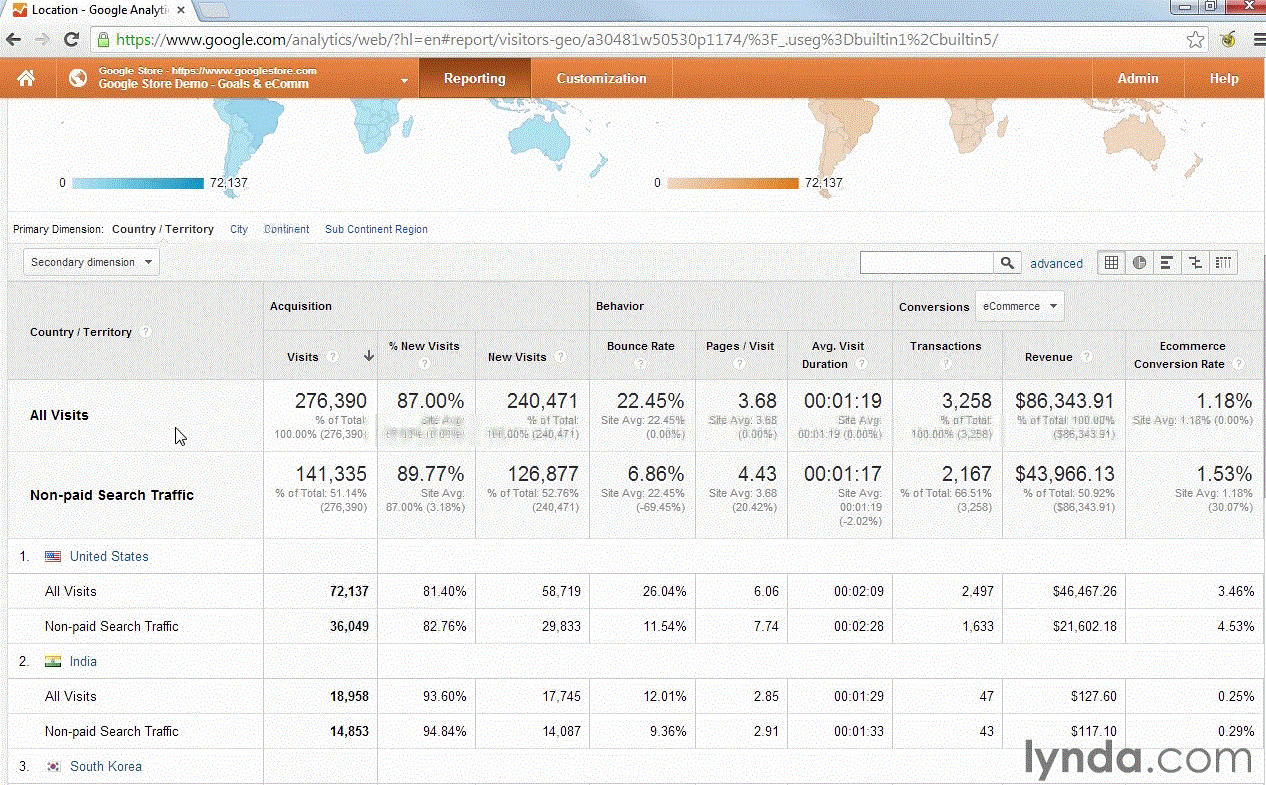Viewport: 1266px width, 785px height.
Task: Open the Help menu item
Action: [1224, 78]
